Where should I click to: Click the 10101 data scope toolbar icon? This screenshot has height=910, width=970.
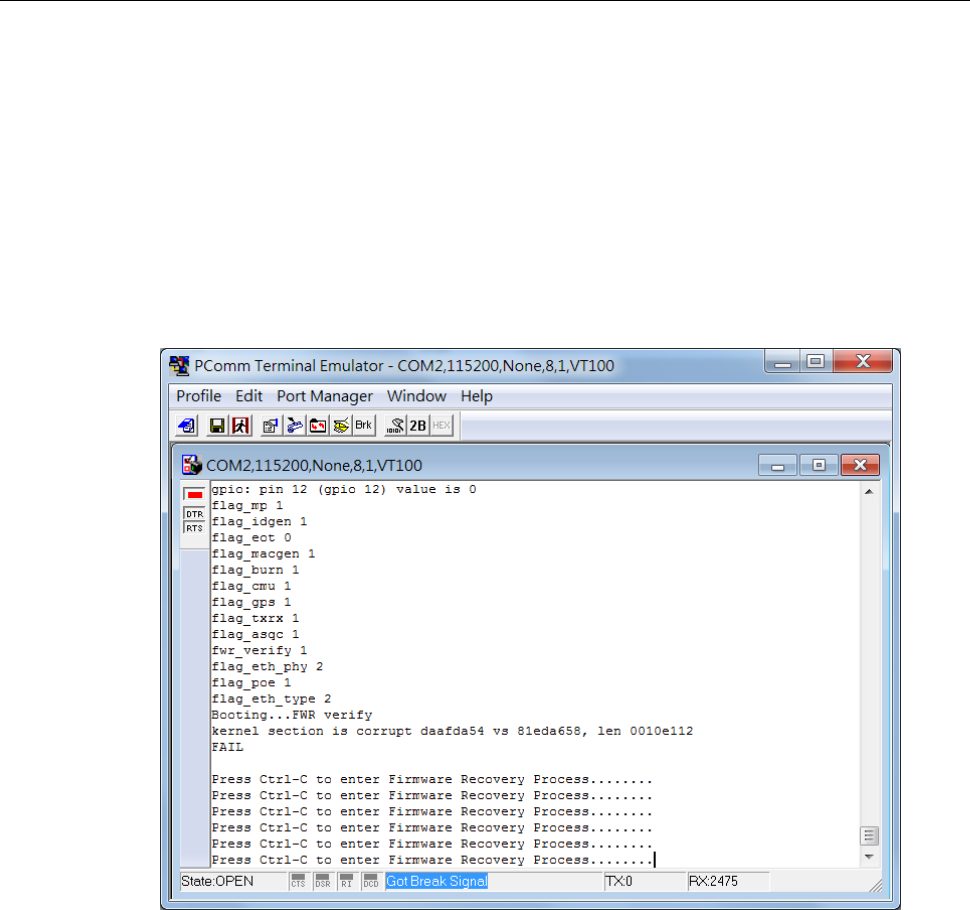(395, 426)
